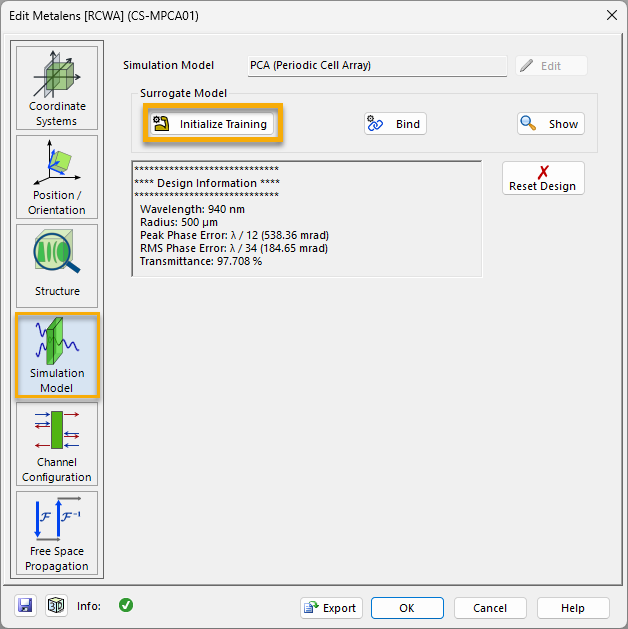Click the Bind surrogate model button

[x=395, y=124]
